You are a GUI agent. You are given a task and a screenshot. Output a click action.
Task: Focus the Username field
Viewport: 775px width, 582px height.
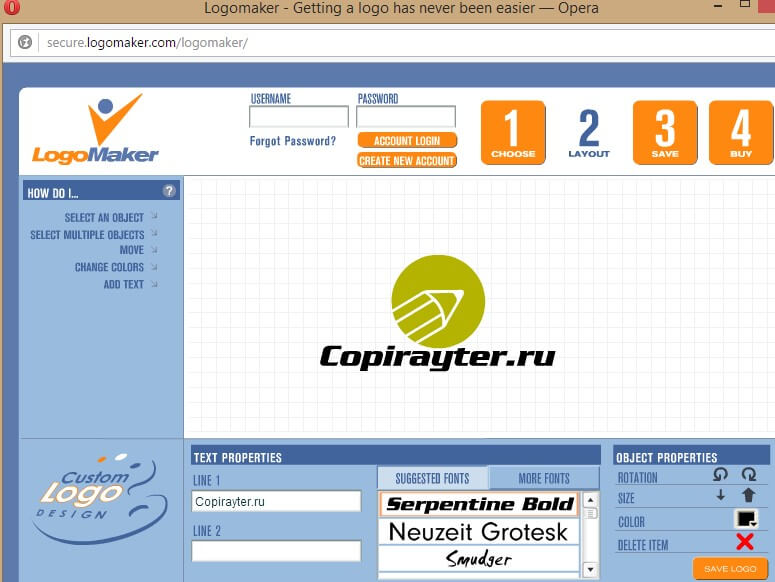pos(299,117)
